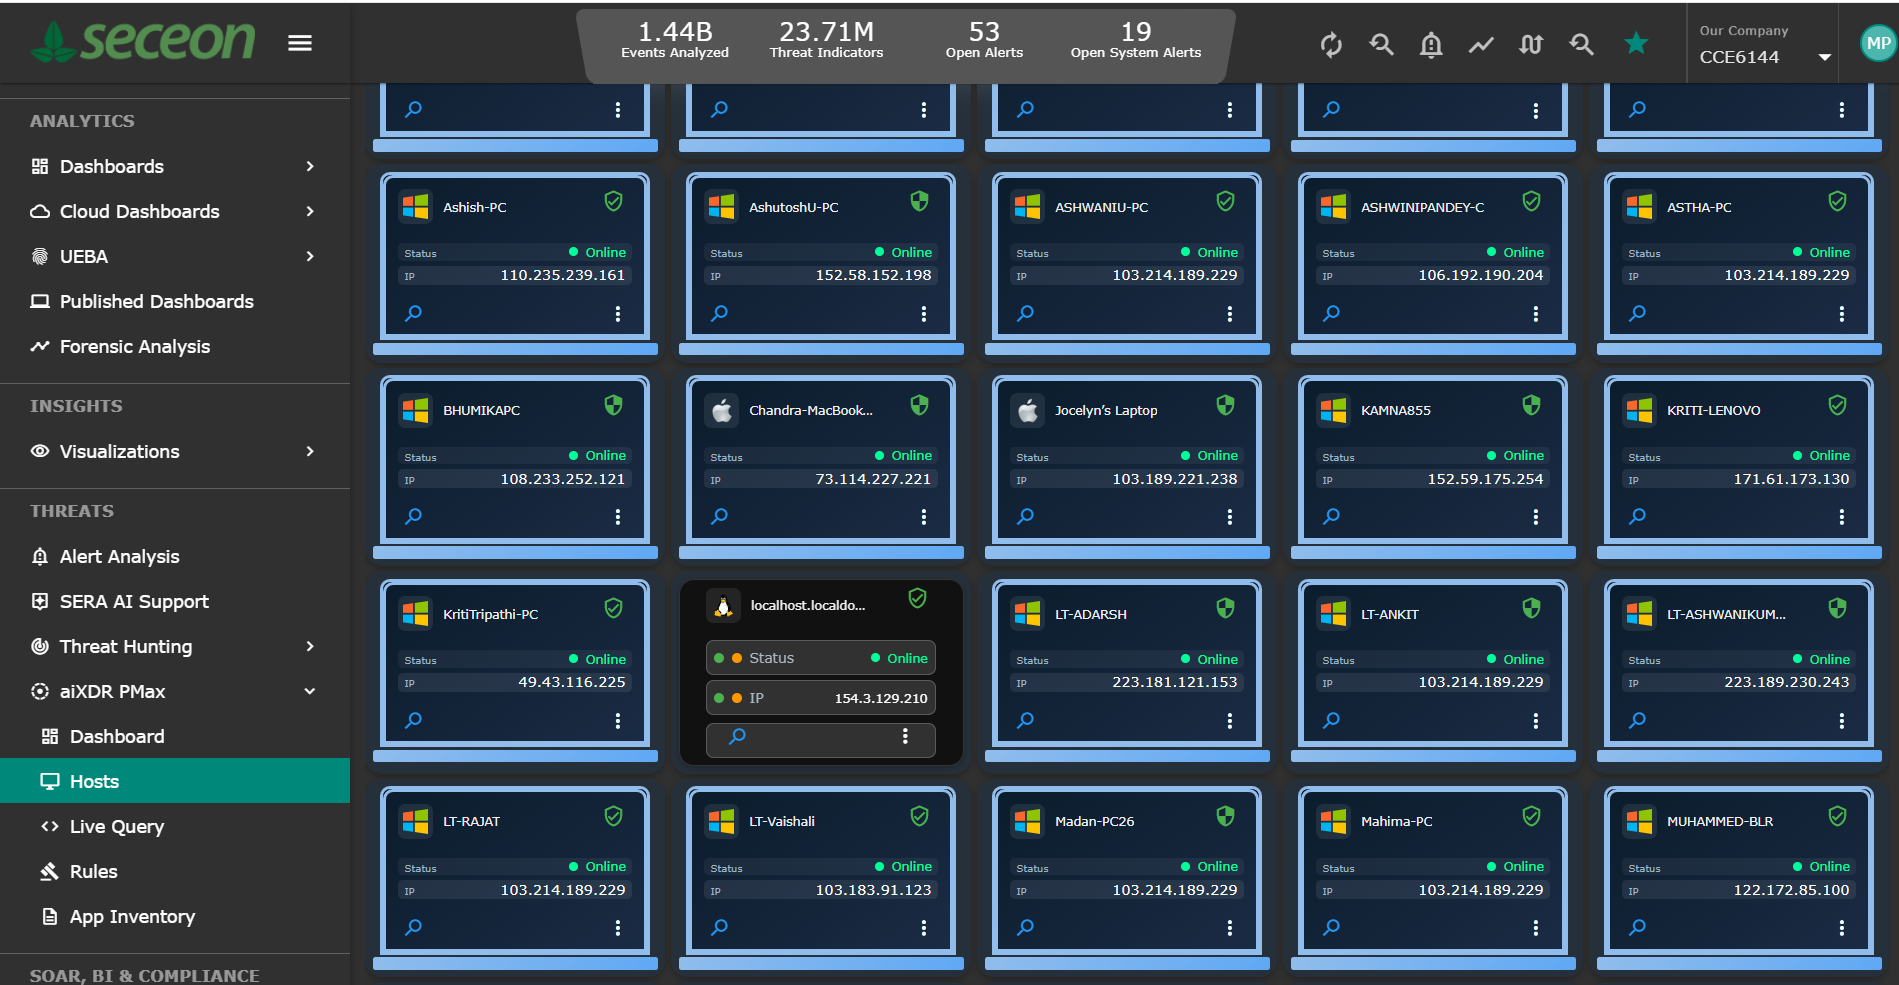The height and width of the screenshot is (985, 1899).
Task: Click the refresh icon in top toolbar
Action: tap(1331, 44)
